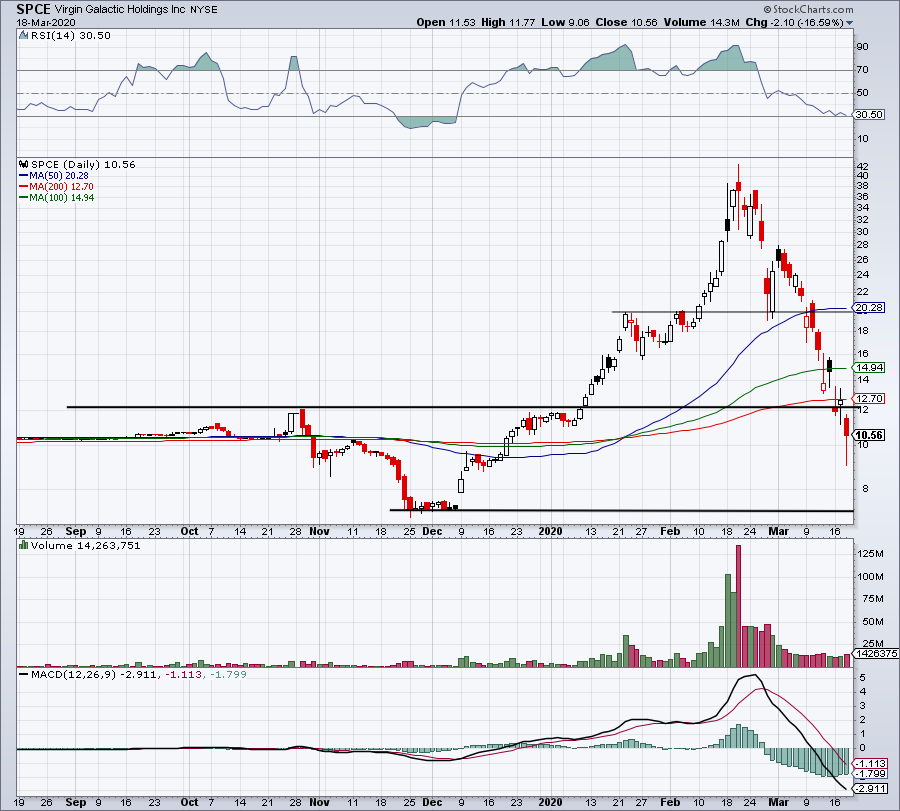900x811 pixels.
Task: Click the red MA(200) legend line
Action: (x=24, y=187)
